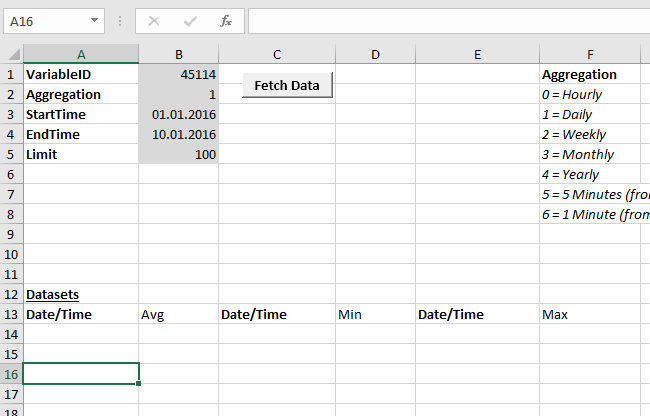650x416 pixels.
Task: Click the Enter checkmark icon in formula bar
Action: pos(189,20)
